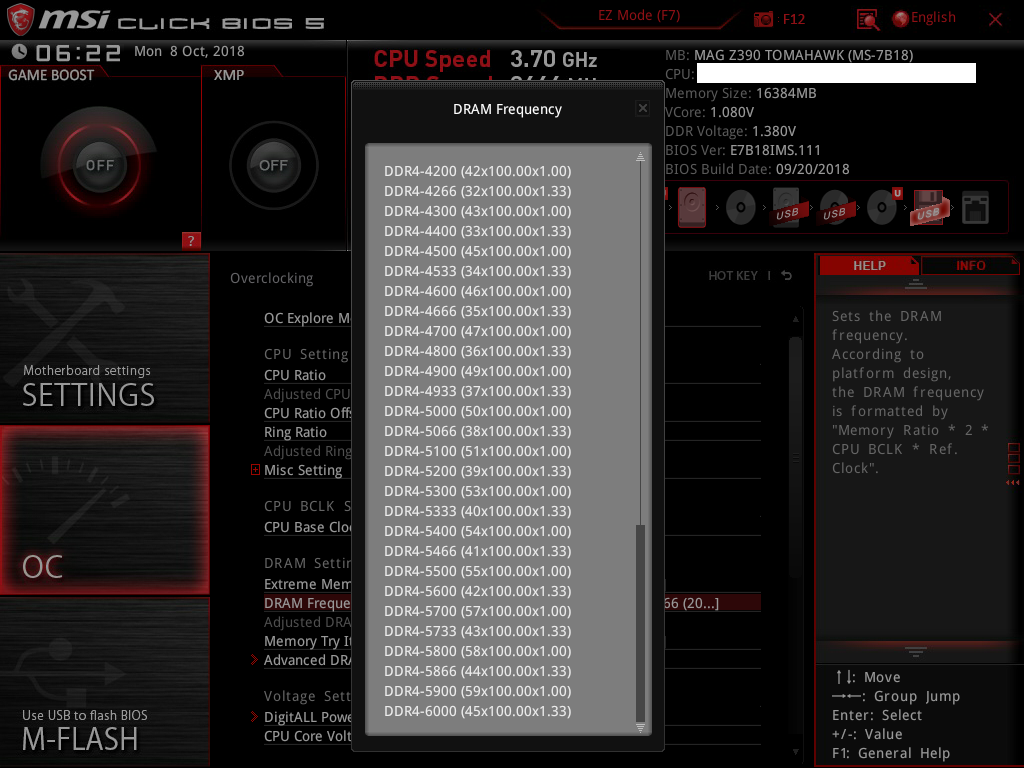Close the DRAM Frequency dialog

point(643,108)
